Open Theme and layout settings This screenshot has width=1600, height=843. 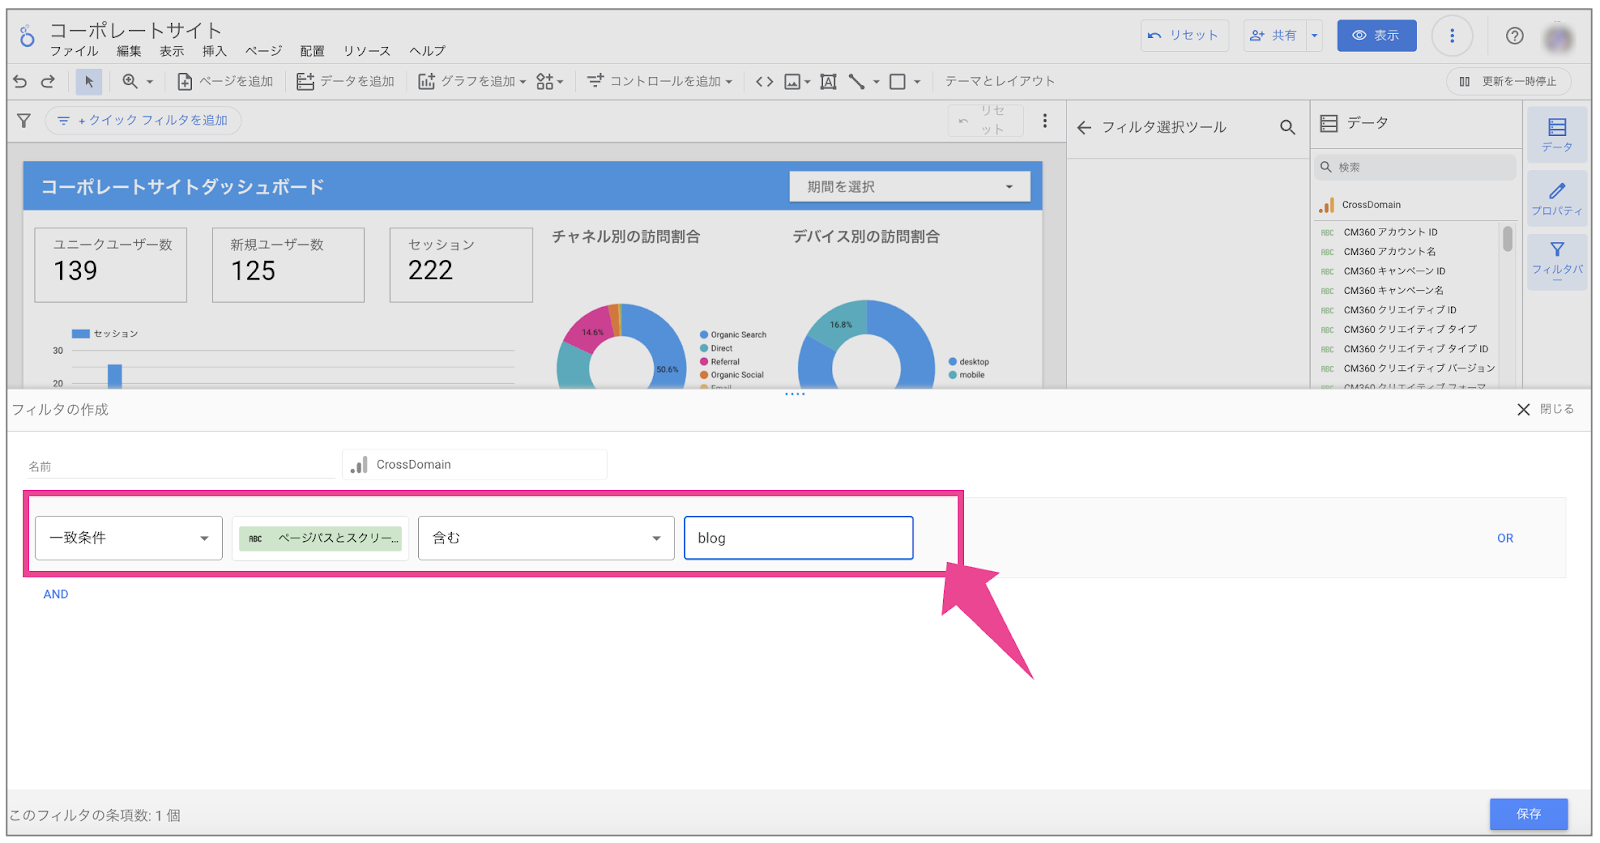click(x=1000, y=82)
